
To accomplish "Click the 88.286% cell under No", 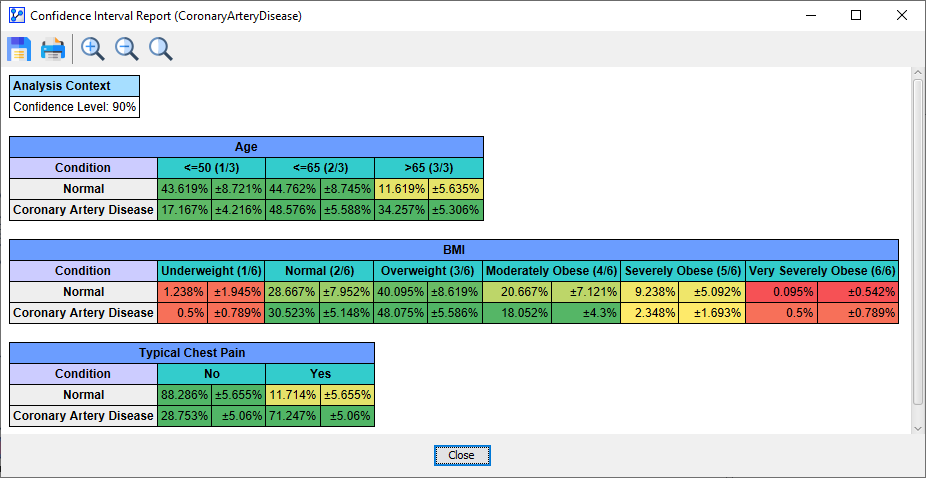I will tap(184, 395).
